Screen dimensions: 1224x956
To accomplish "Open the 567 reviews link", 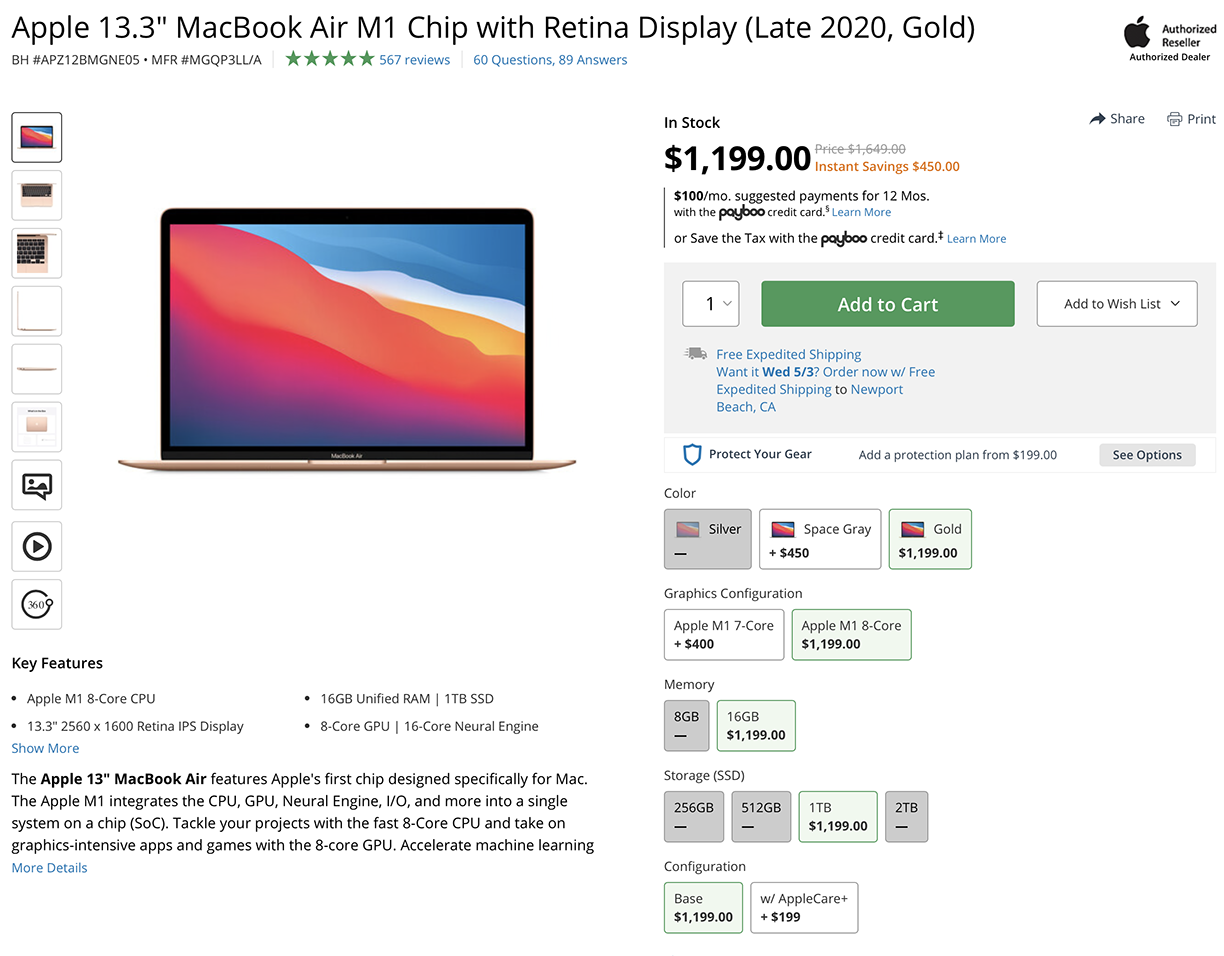I will click(x=417, y=60).
